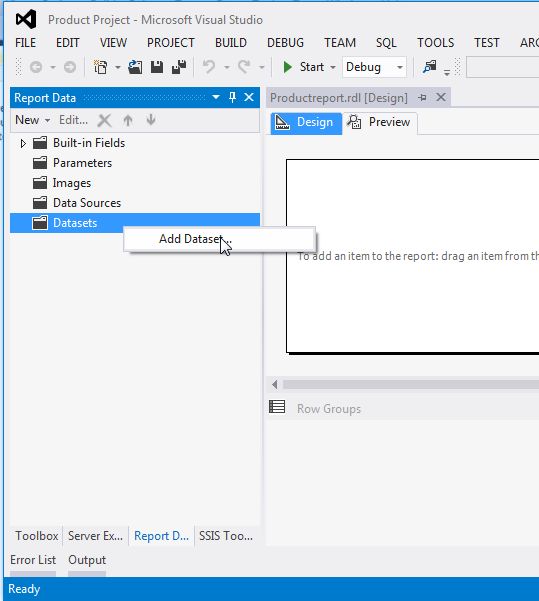Open the Debug configuration combo box
The height and width of the screenshot is (601, 539).
[x=374, y=67]
